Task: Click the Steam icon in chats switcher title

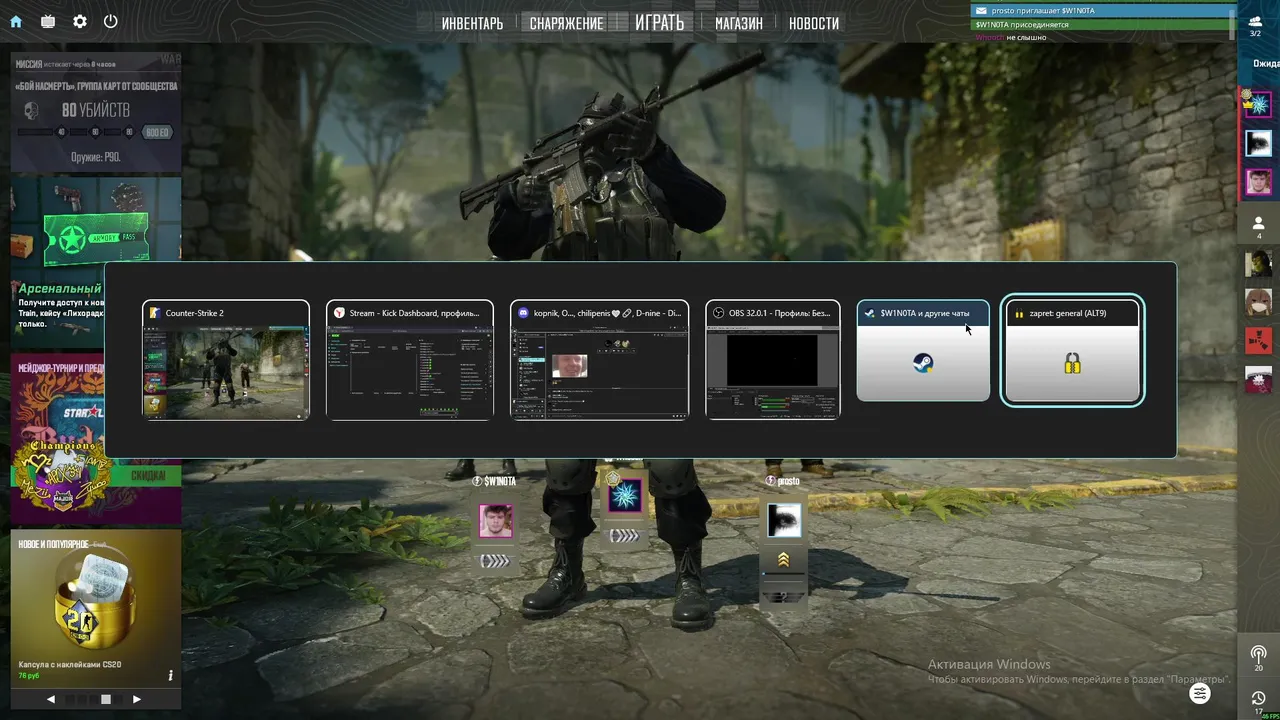Action: (870, 313)
